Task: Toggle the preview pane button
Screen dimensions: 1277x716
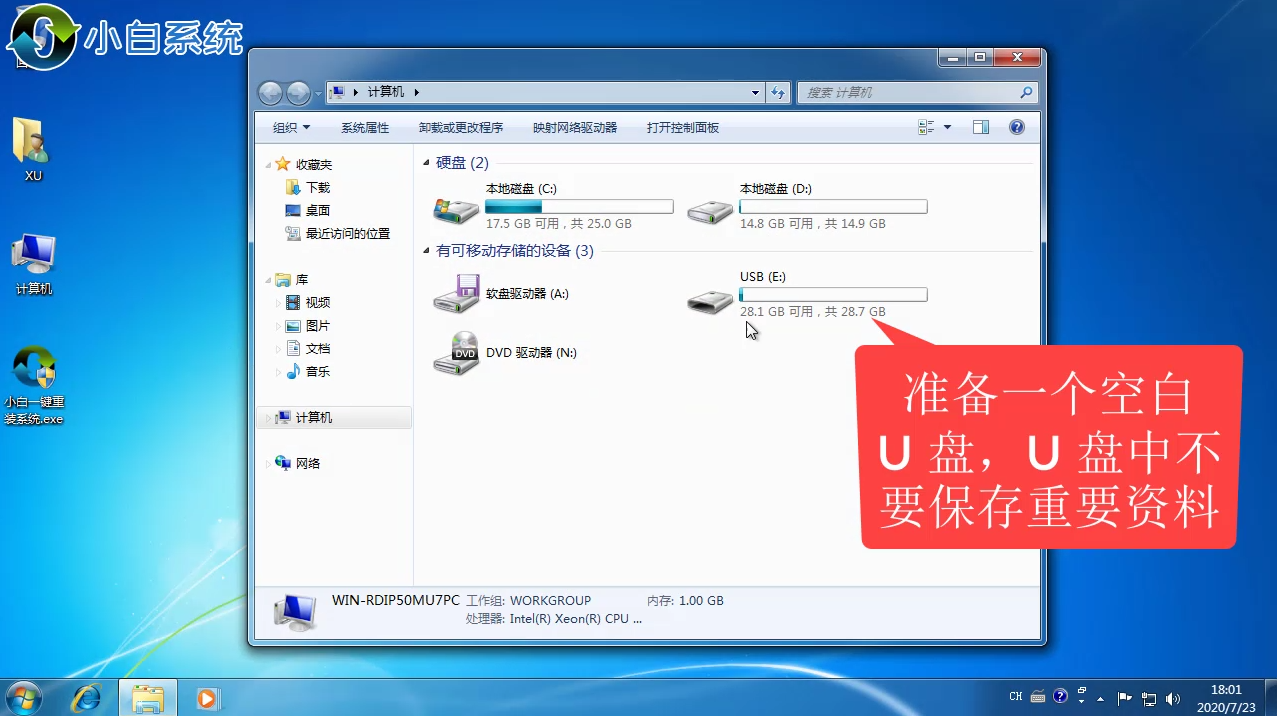Action: click(981, 127)
